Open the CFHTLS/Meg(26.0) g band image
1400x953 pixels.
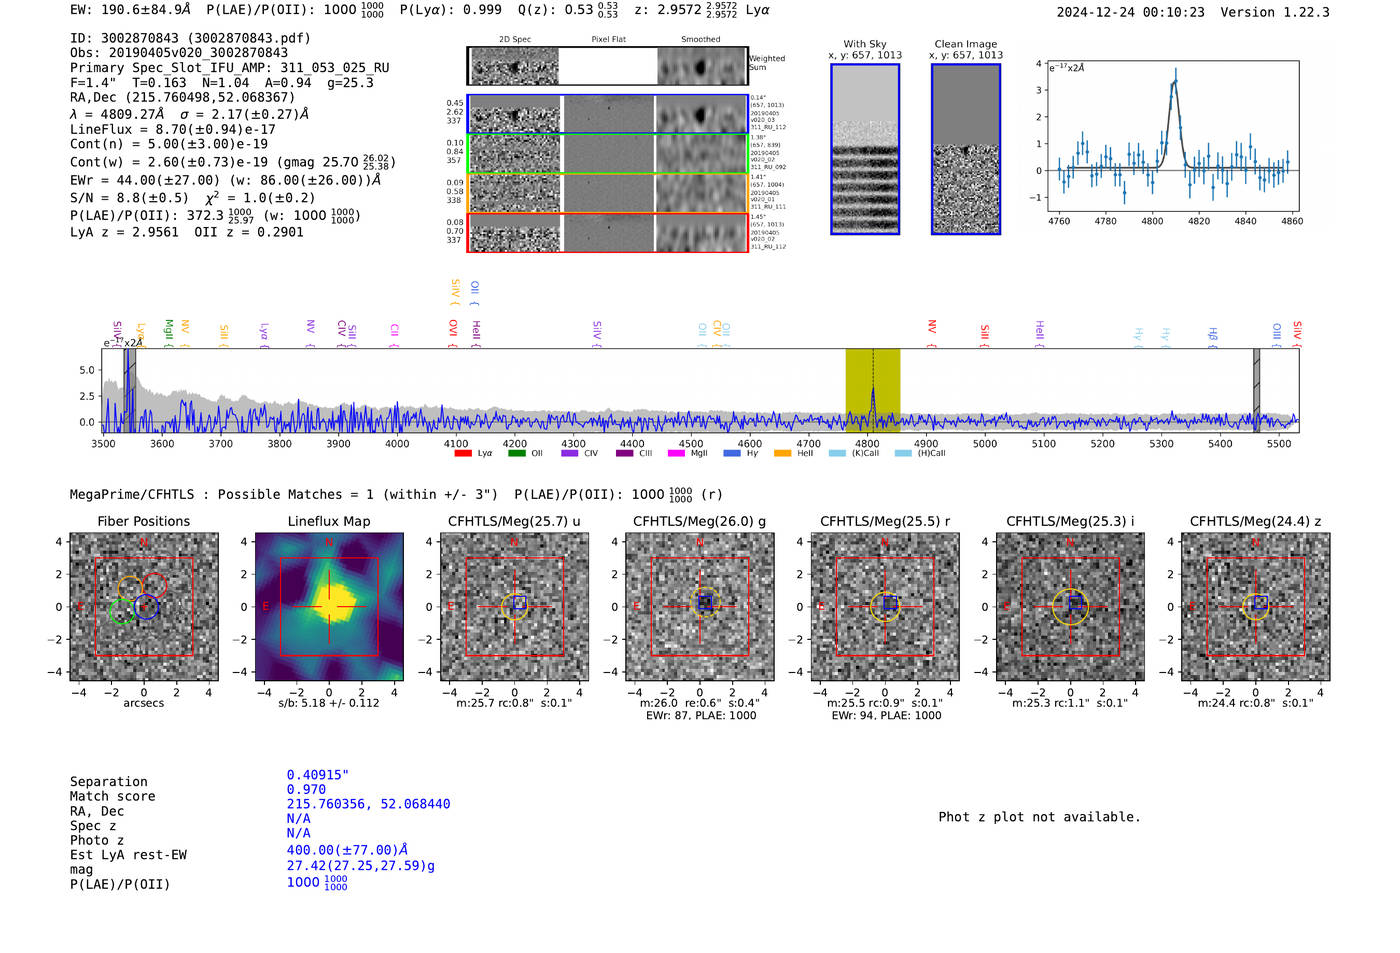coord(700,607)
